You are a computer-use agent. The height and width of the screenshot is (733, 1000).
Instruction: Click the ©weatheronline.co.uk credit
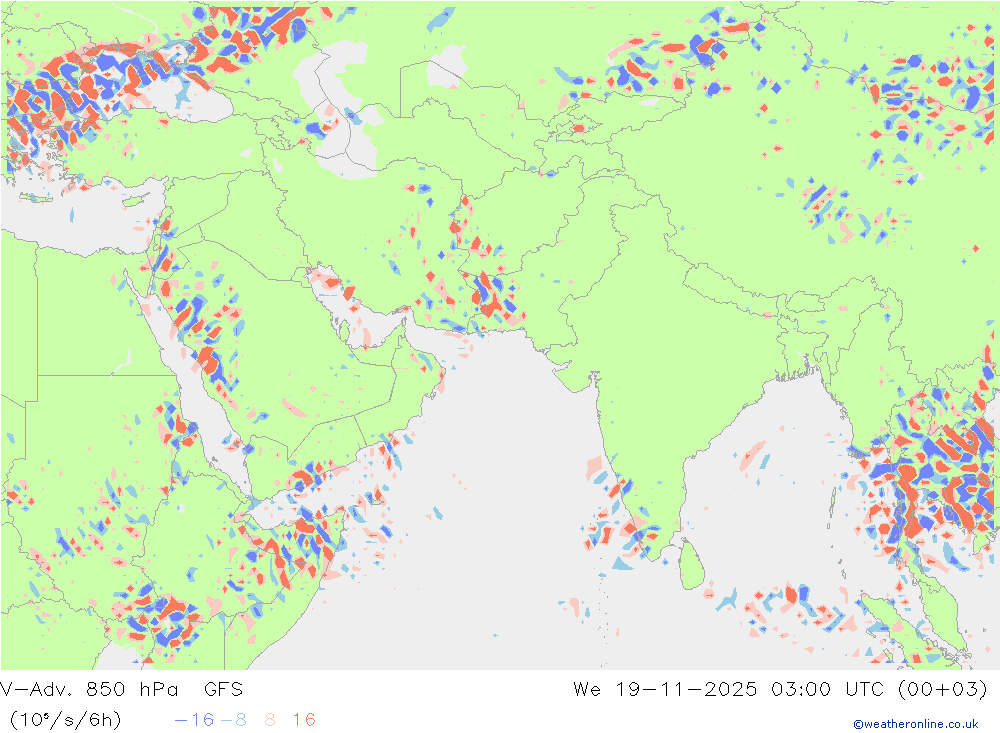(916, 724)
